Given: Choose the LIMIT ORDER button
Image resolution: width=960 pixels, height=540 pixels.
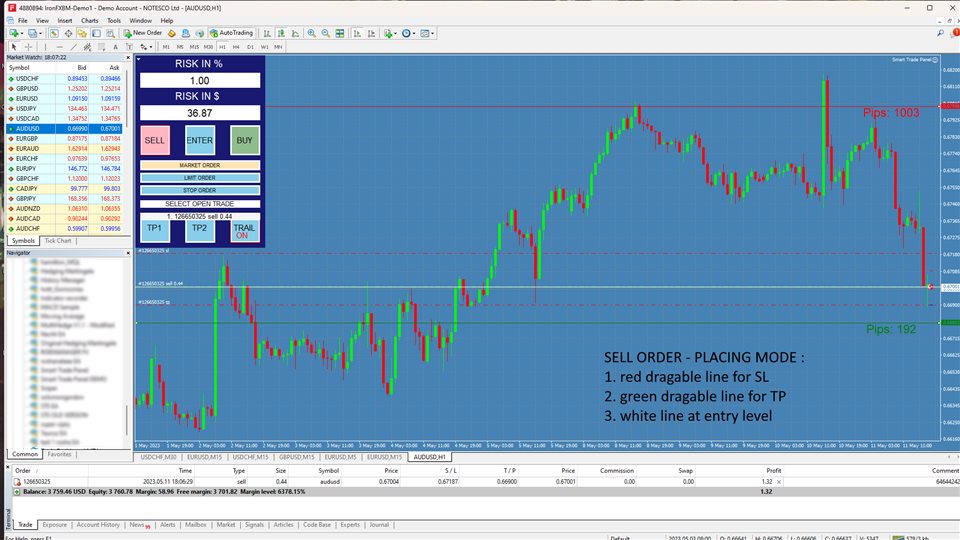Looking at the screenshot, I should pos(200,178).
